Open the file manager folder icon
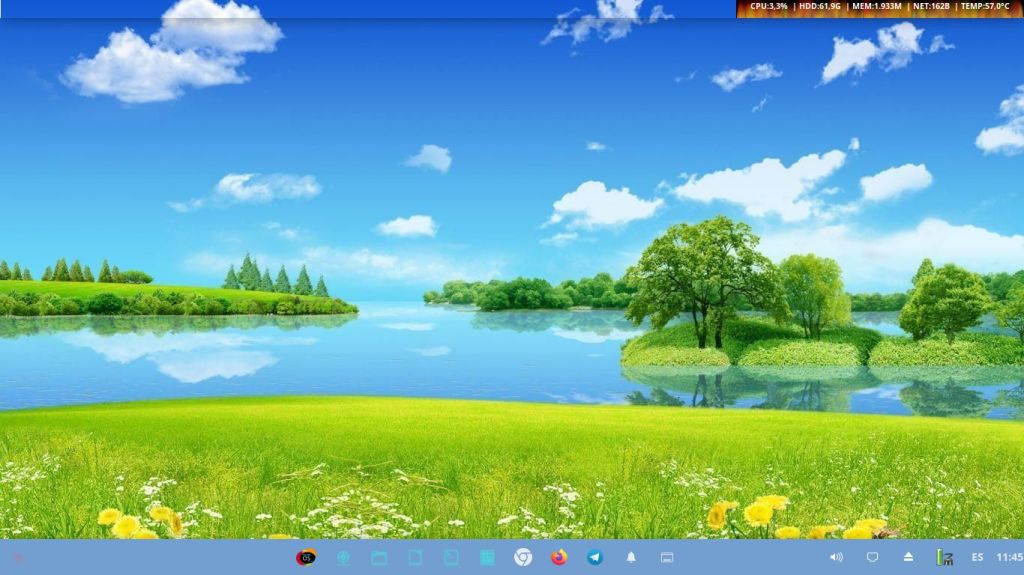The height and width of the screenshot is (575, 1024). point(379,557)
